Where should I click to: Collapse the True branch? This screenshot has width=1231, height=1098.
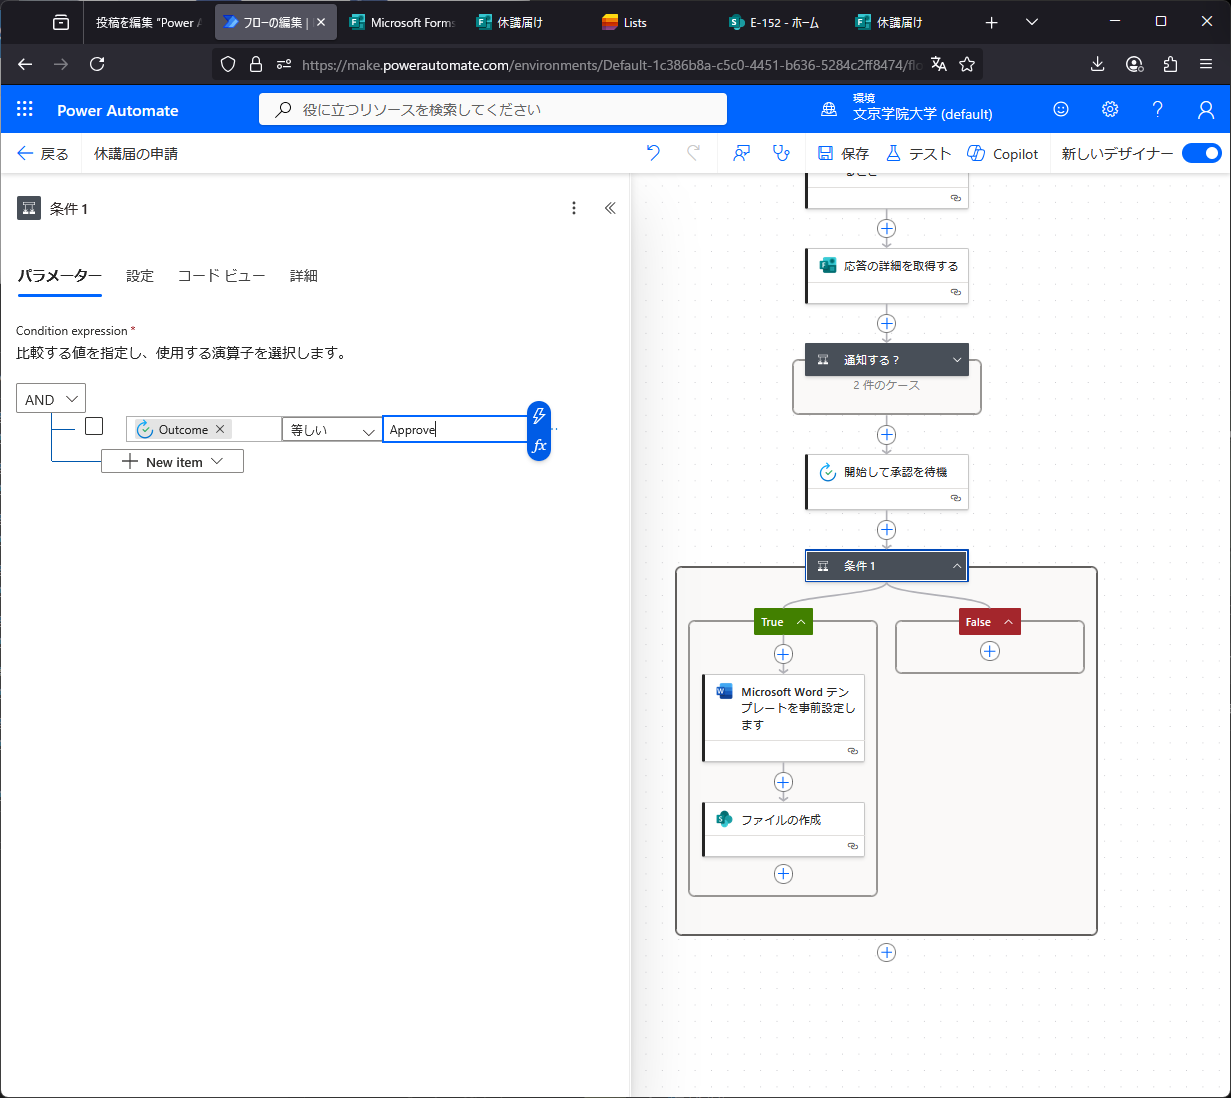[x=801, y=622]
